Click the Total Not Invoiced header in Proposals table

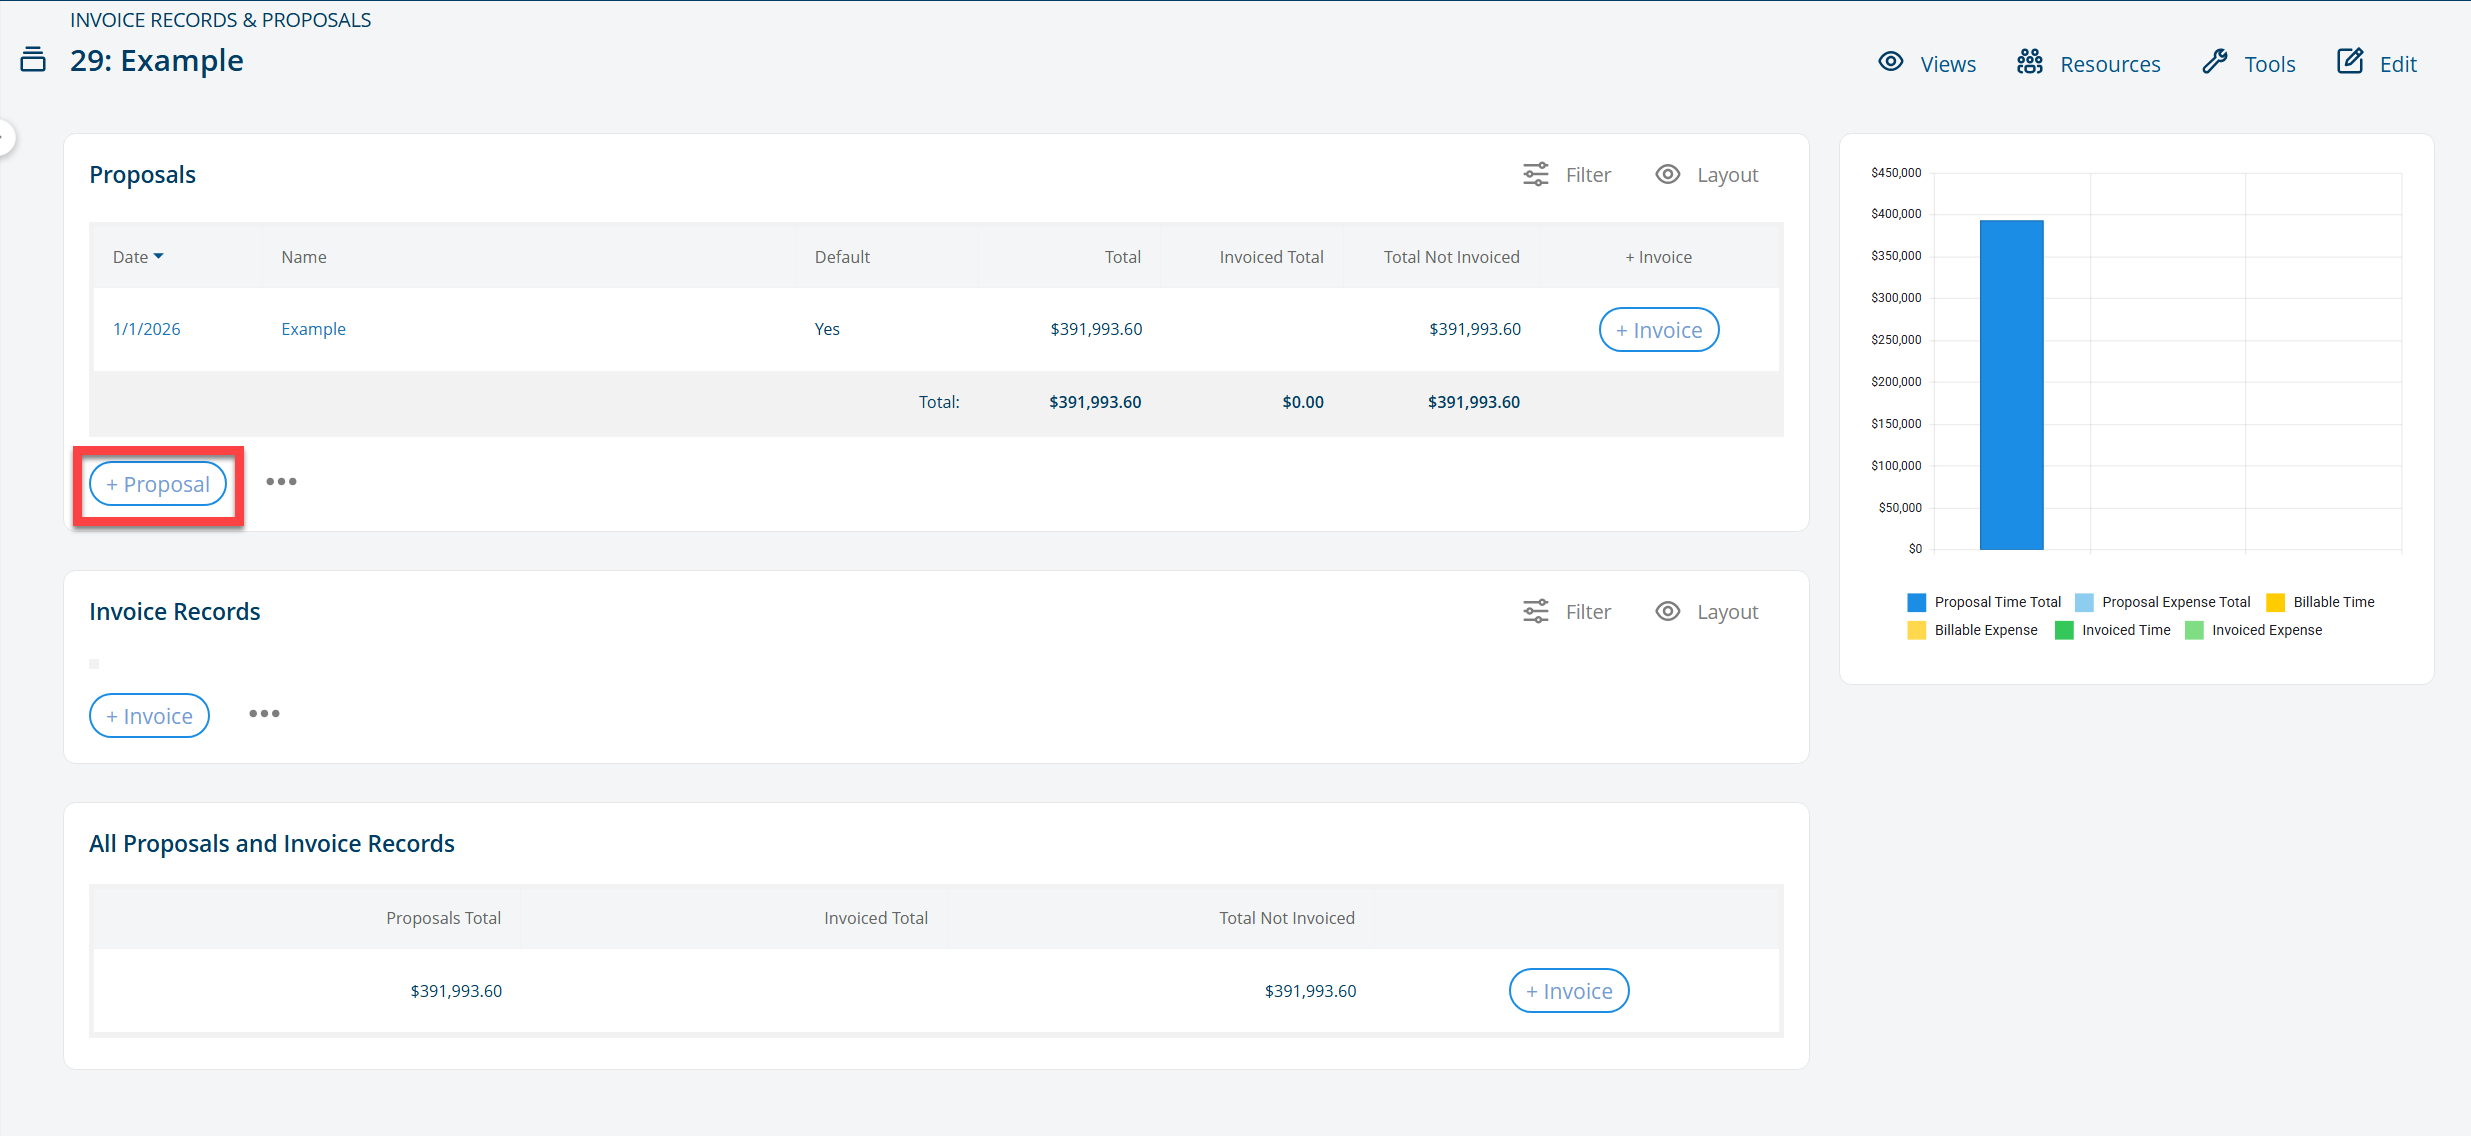tap(1451, 257)
